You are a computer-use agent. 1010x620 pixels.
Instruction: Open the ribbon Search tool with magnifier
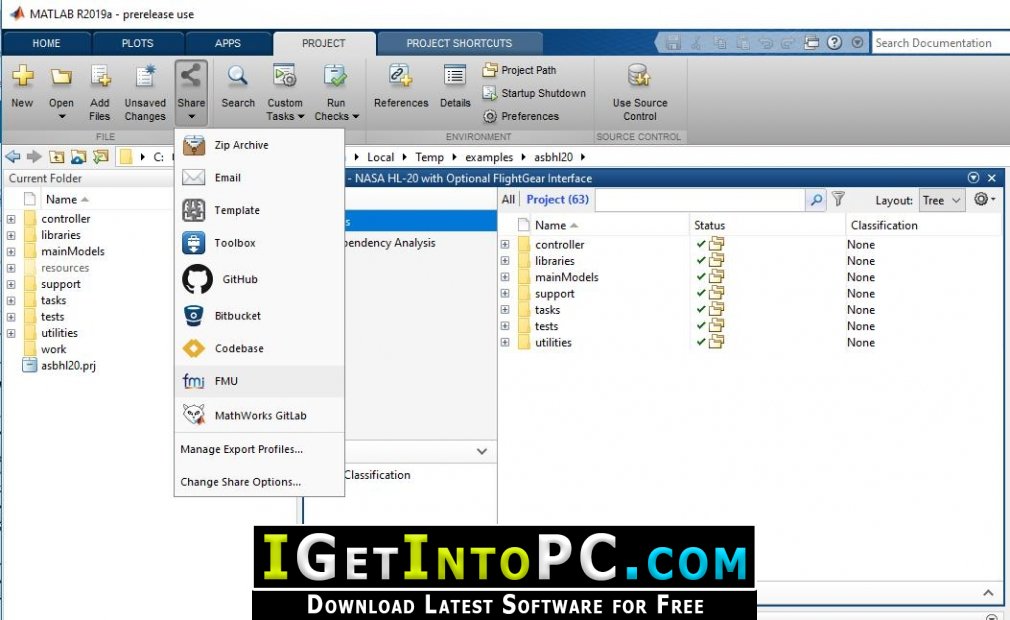(238, 86)
